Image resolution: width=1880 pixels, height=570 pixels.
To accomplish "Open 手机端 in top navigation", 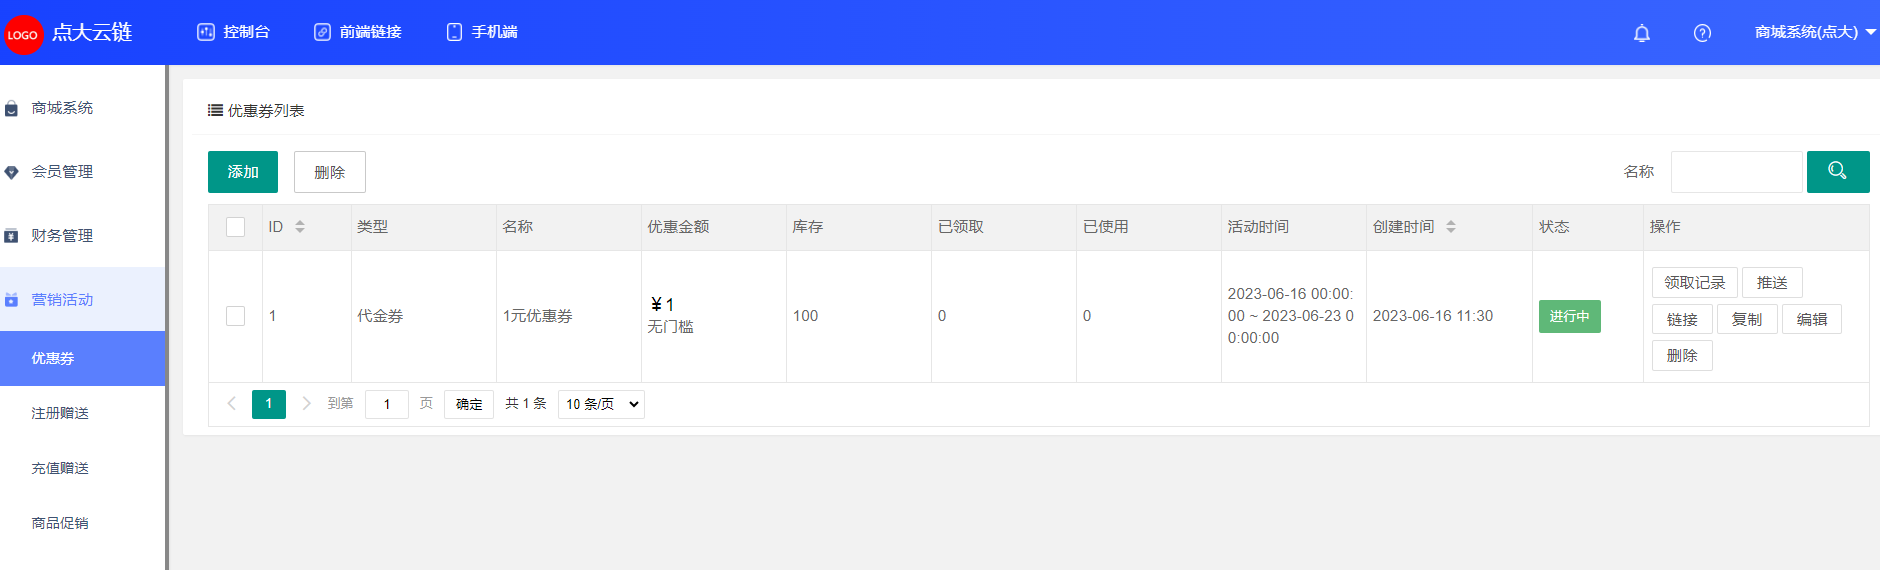I will 482,32.
